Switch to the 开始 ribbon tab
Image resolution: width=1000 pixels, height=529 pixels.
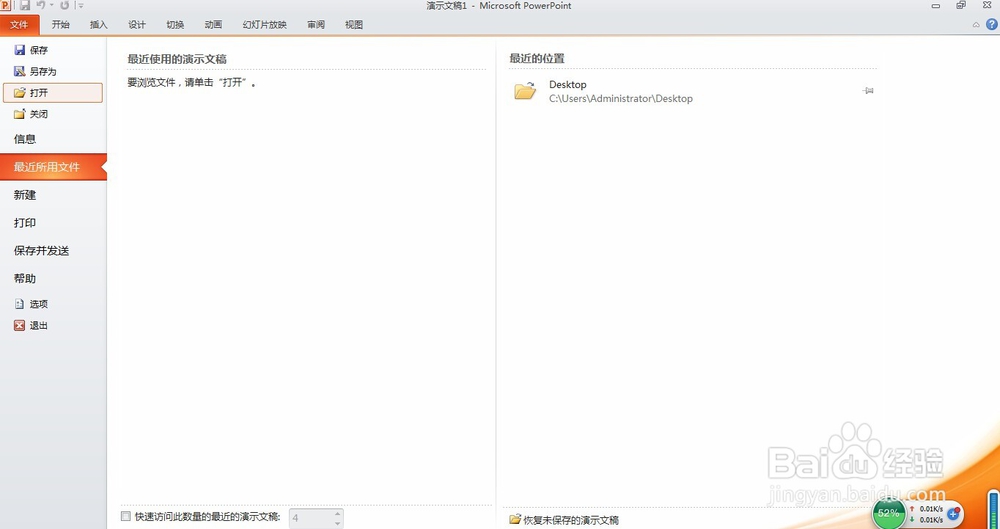coord(61,25)
